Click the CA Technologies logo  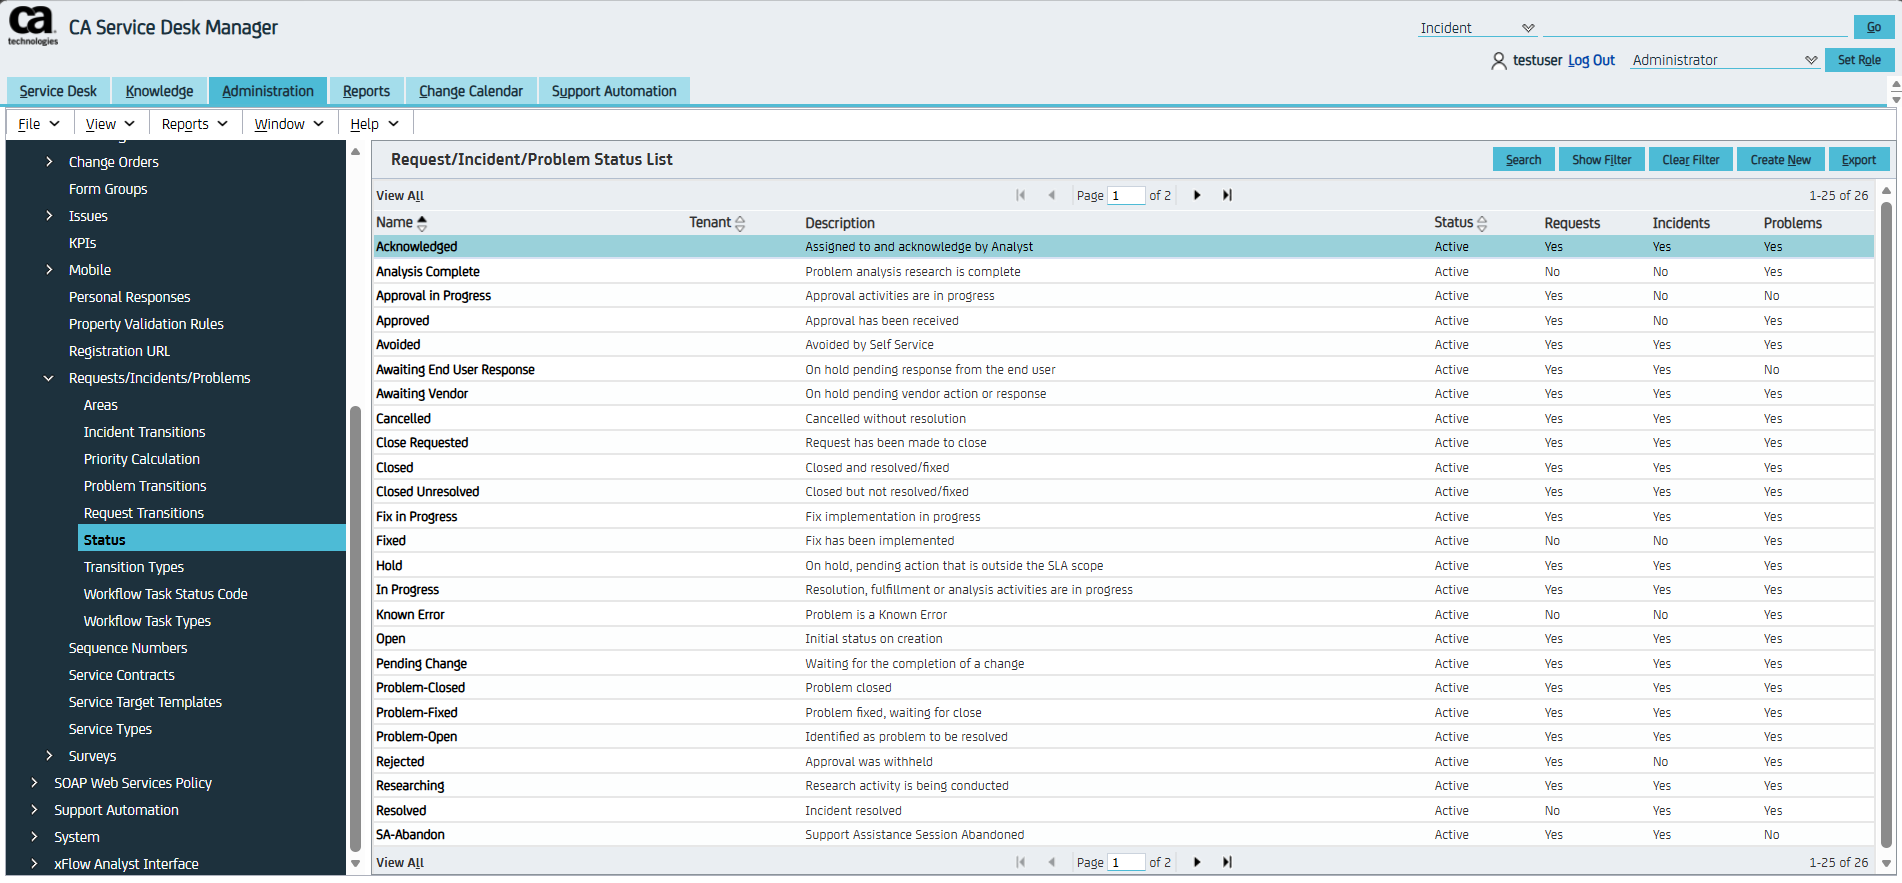point(32,25)
